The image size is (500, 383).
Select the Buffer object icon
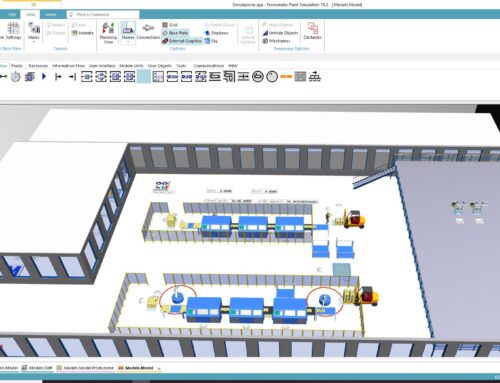(x=172, y=77)
